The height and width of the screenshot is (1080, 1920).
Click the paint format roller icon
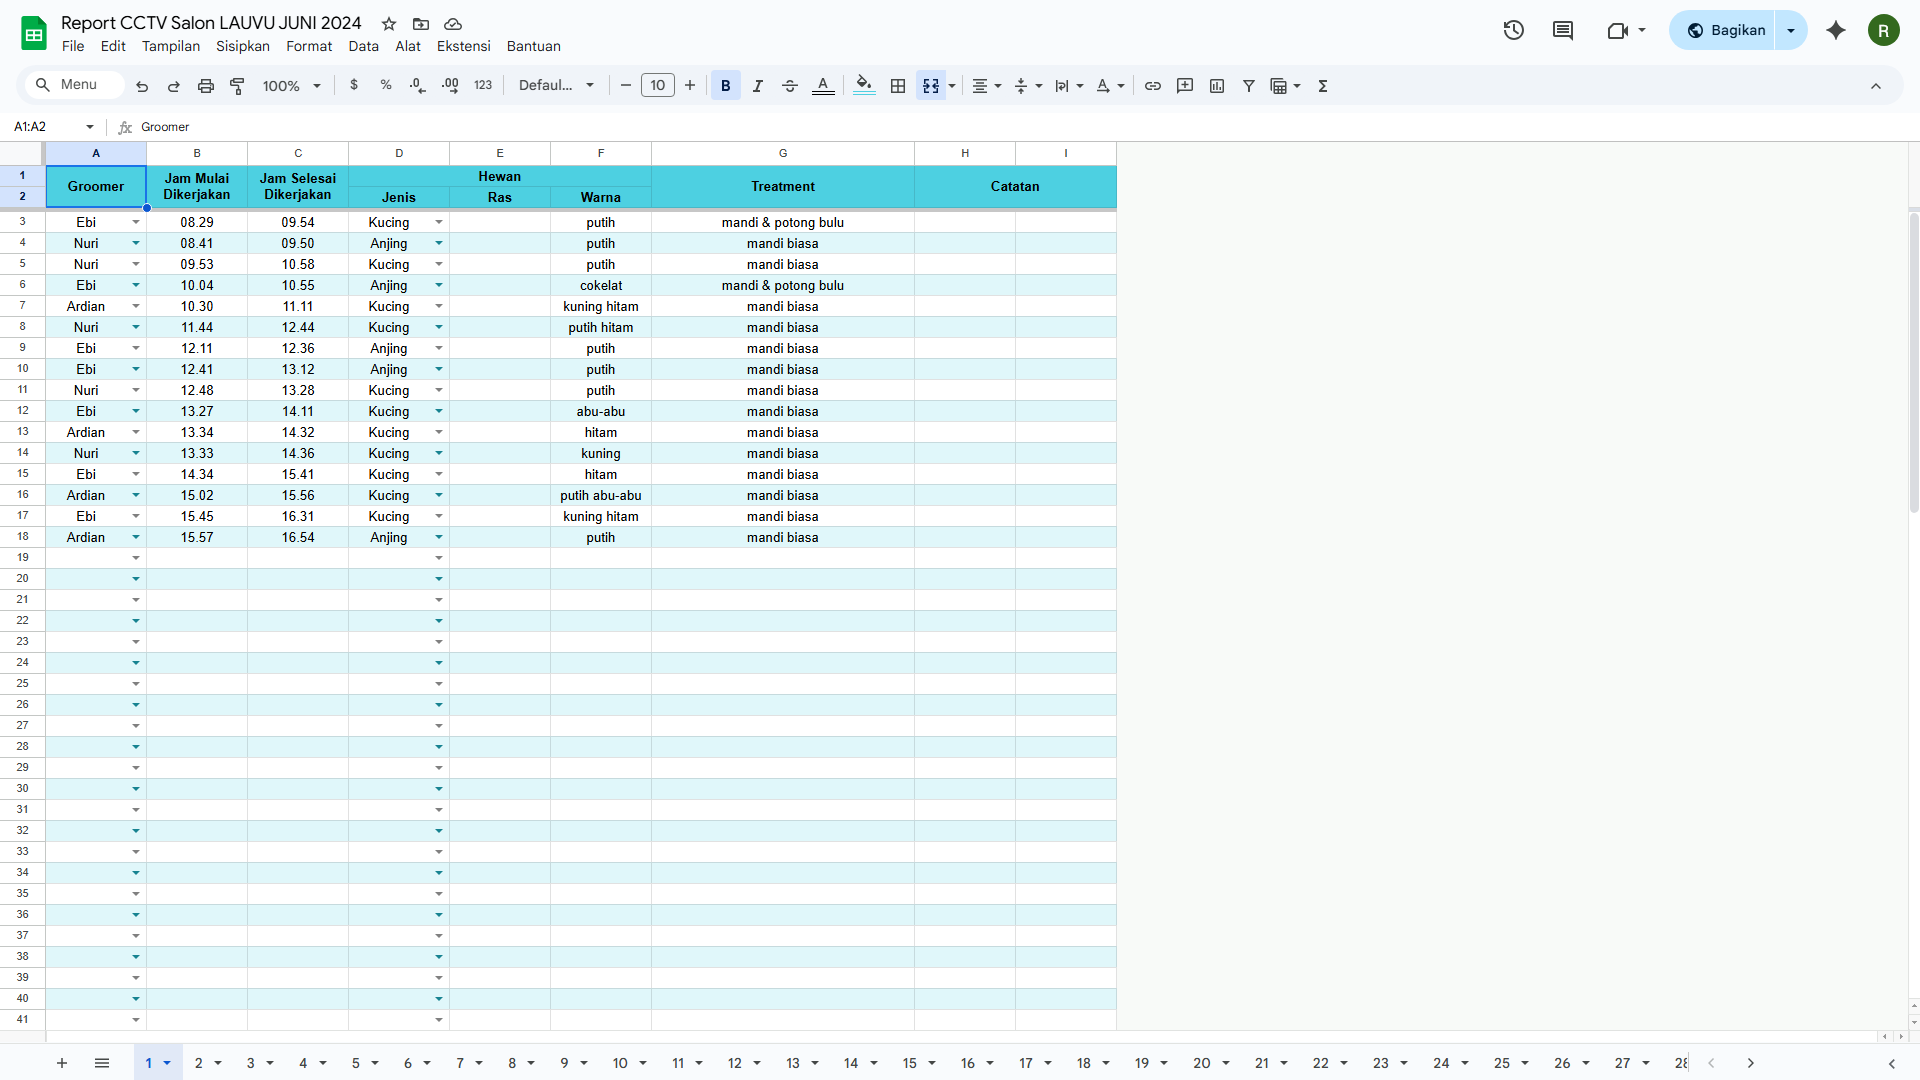[238, 86]
